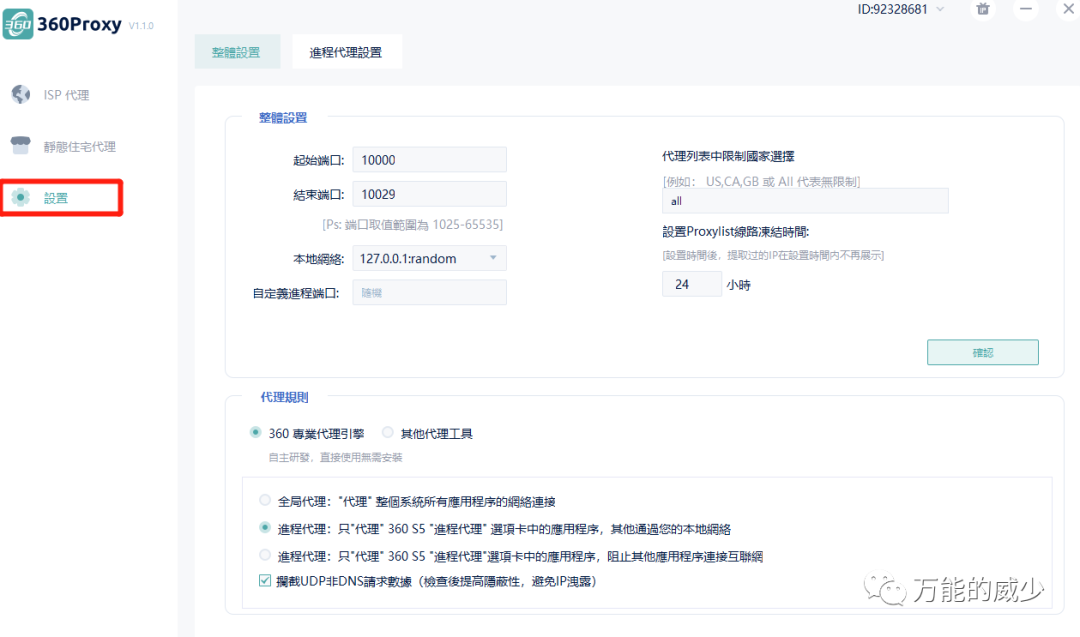Viewport: 1080px width, 637px height.
Task: Click the ISP 代理 globe icon
Action: (x=21, y=94)
